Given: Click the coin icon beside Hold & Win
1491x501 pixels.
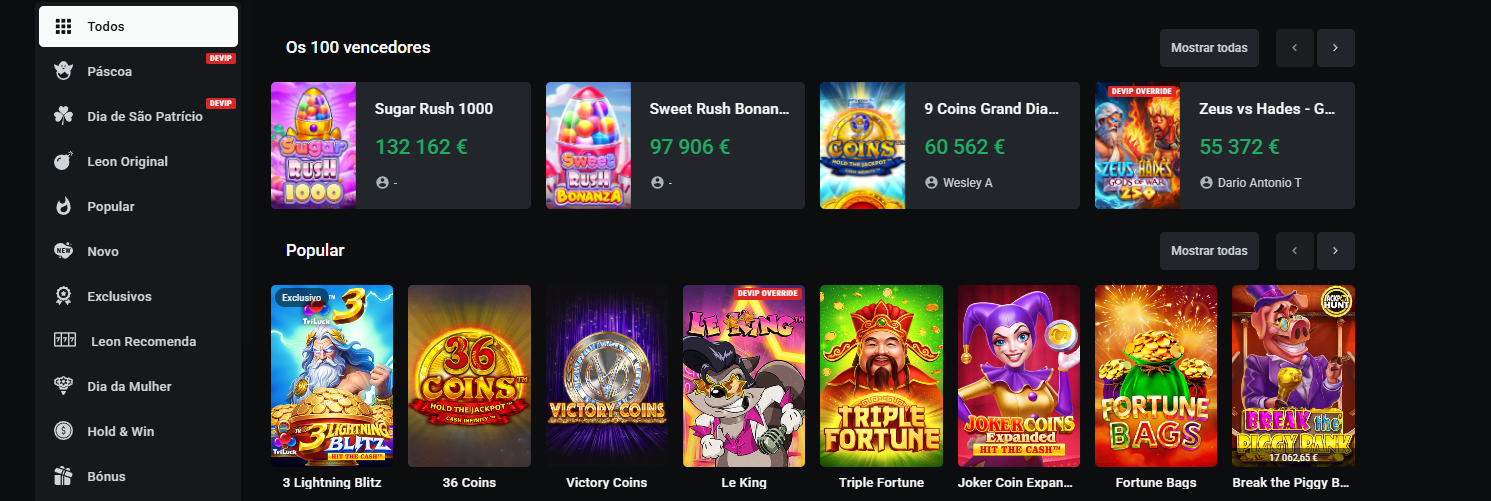Looking at the screenshot, I should (x=64, y=431).
